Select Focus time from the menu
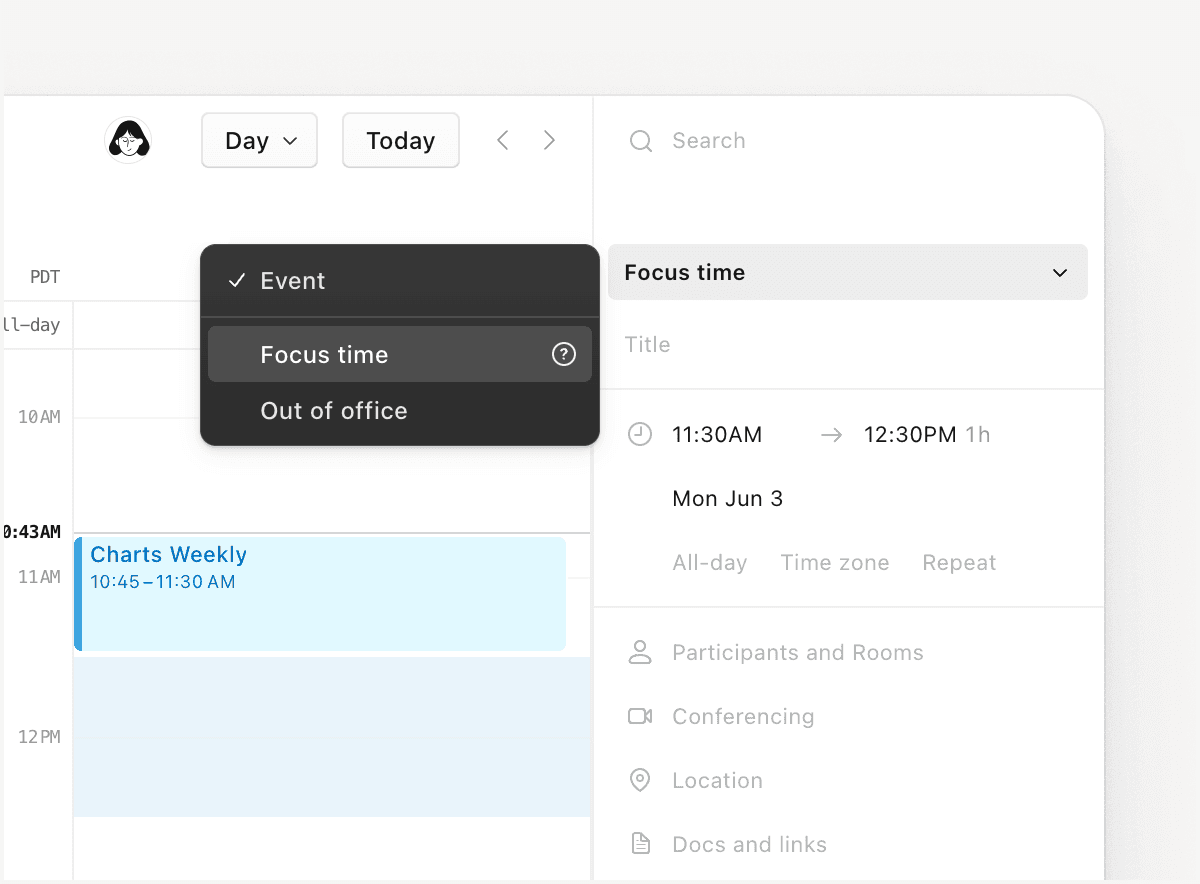This screenshot has height=884, width=1200. coord(324,354)
